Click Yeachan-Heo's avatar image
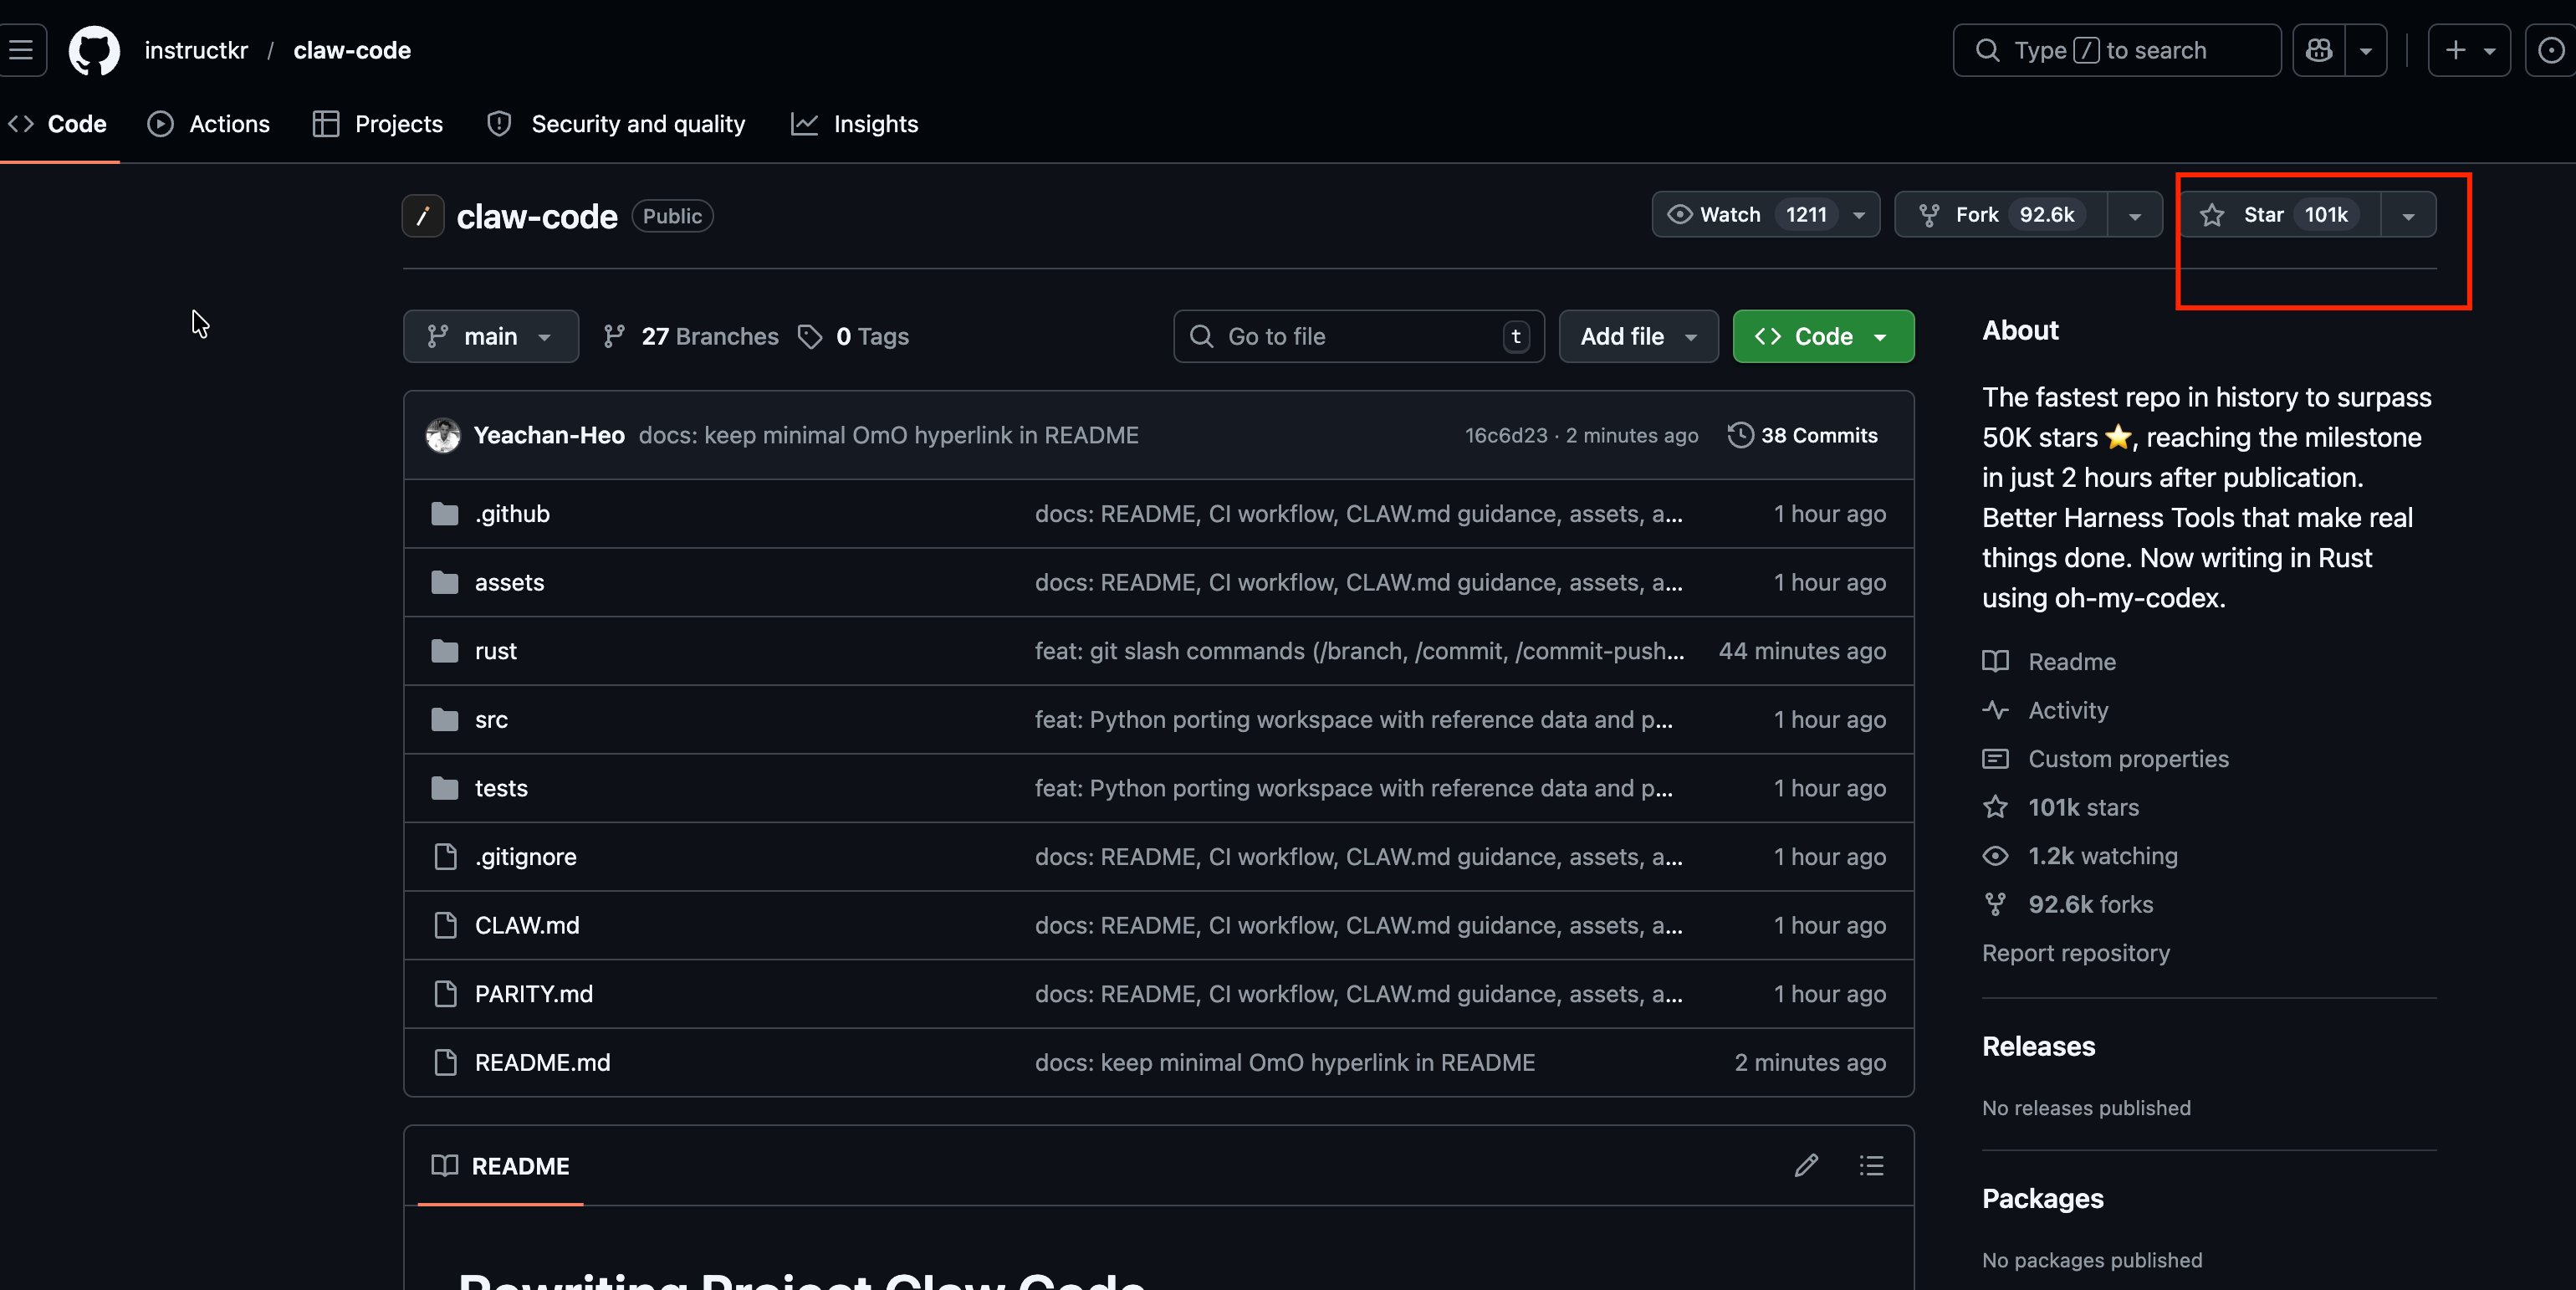The height and width of the screenshot is (1290, 2576). click(443, 435)
